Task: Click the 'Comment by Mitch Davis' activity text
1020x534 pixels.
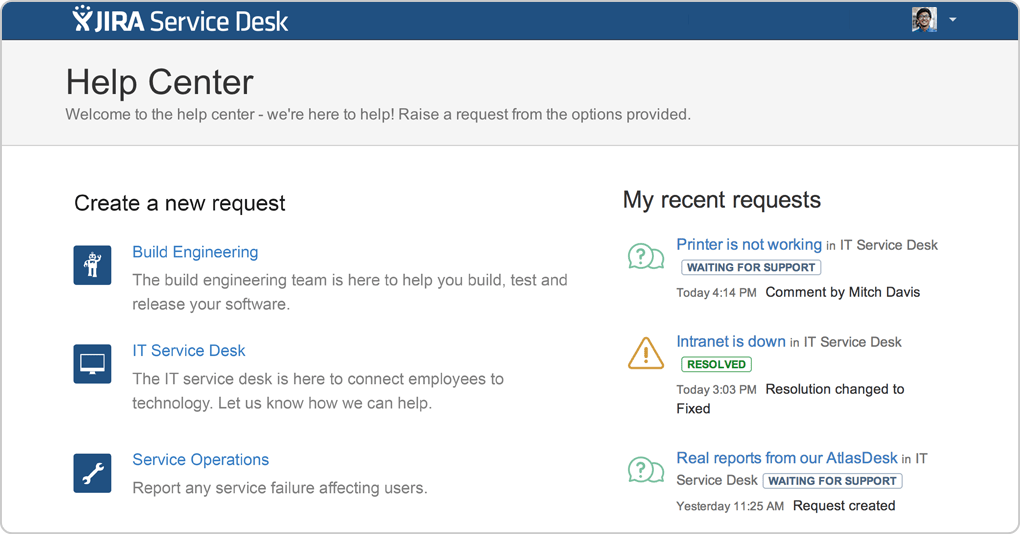Action: pos(842,292)
